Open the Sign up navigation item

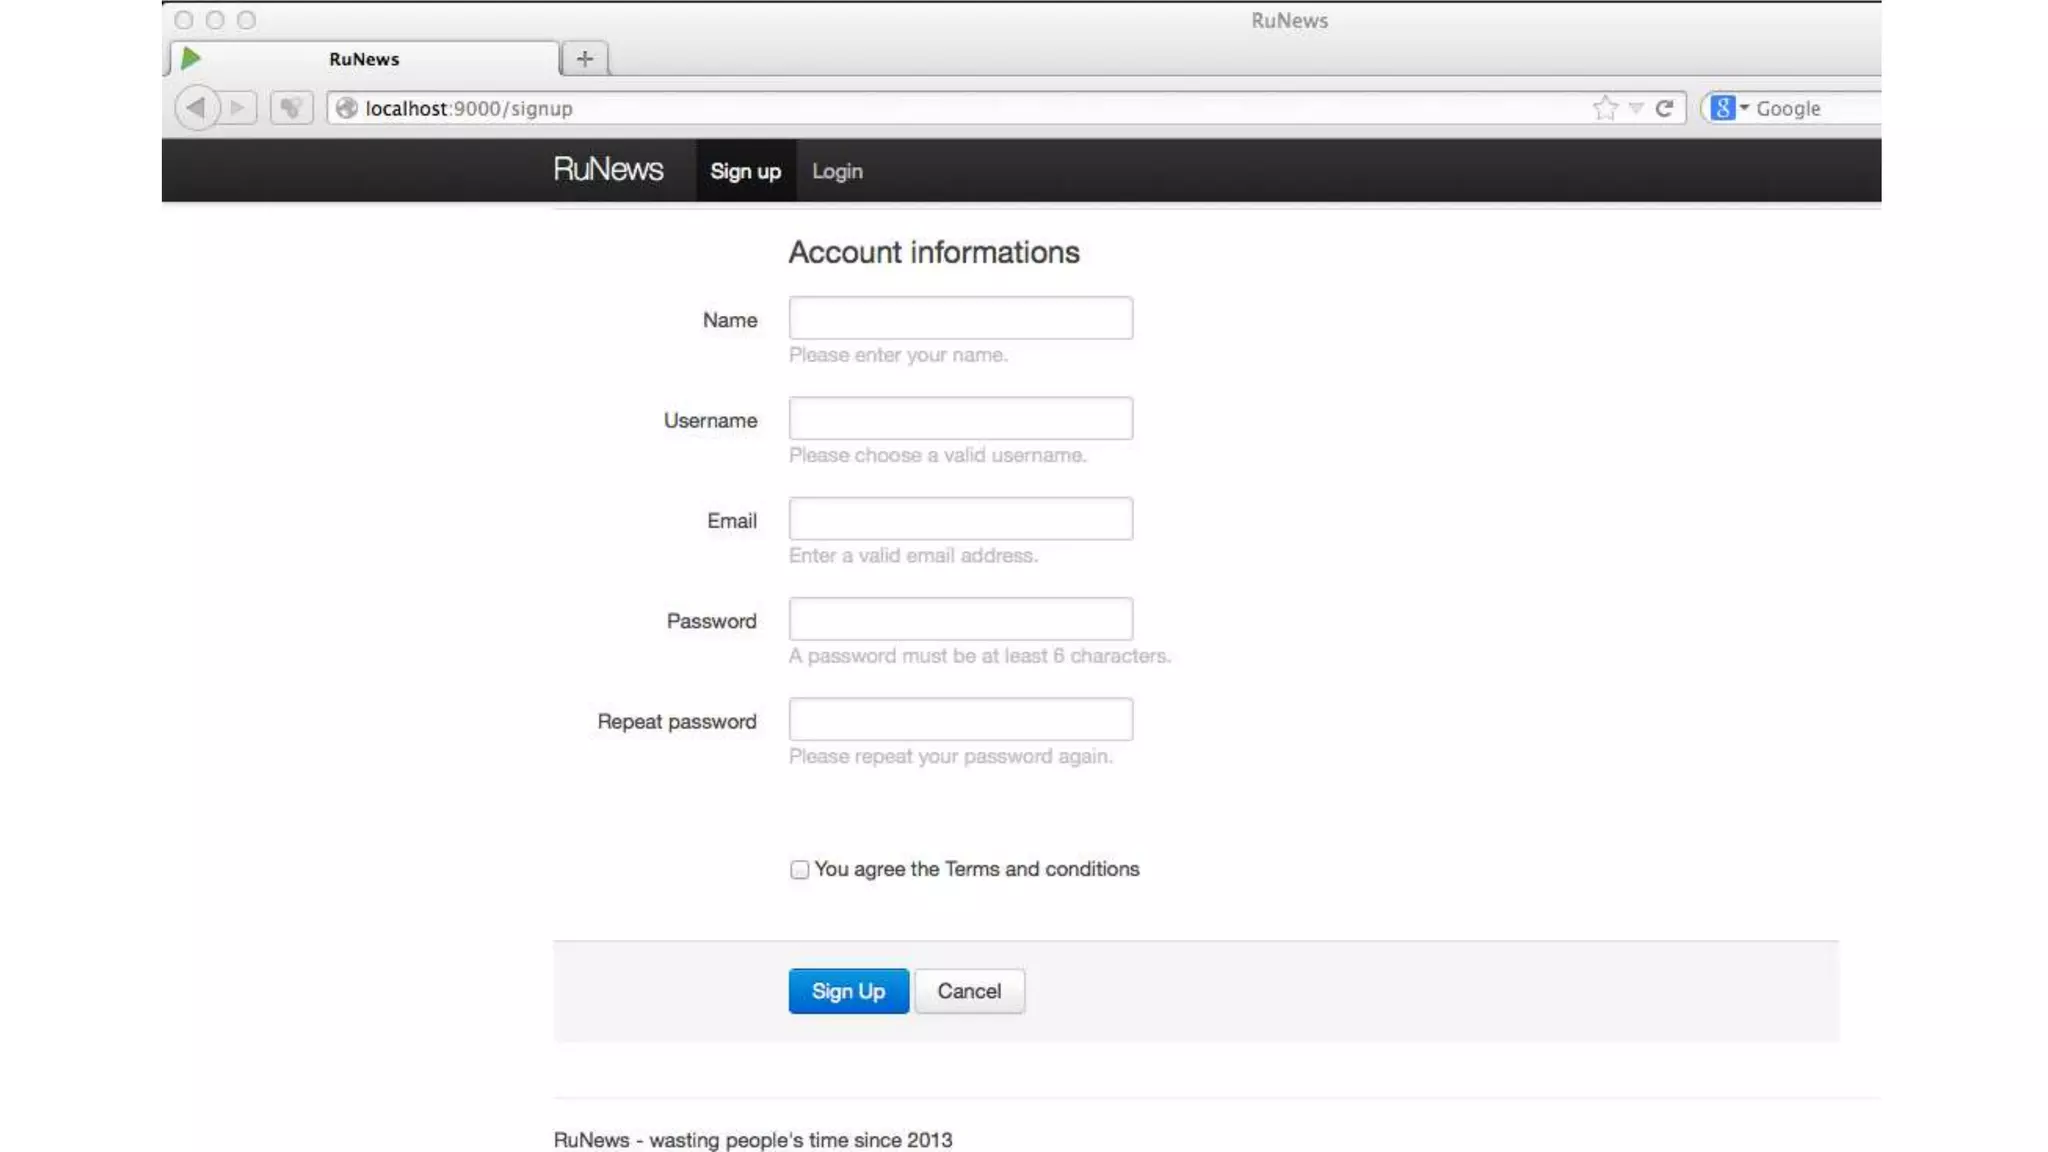[745, 171]
